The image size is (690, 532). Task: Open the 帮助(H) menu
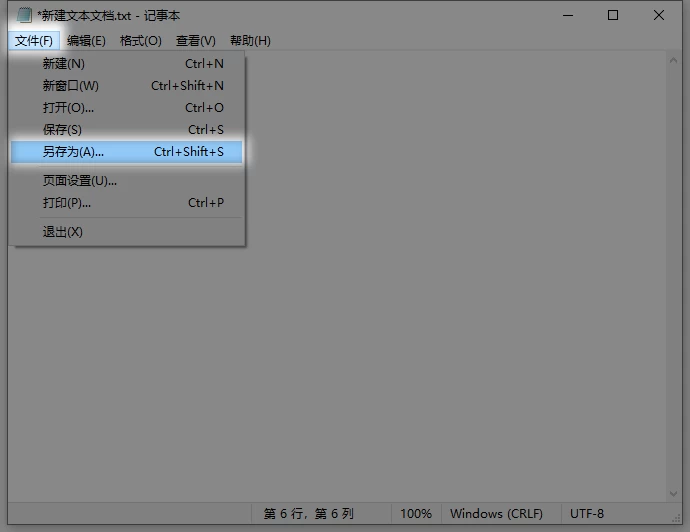pos(250,41)
